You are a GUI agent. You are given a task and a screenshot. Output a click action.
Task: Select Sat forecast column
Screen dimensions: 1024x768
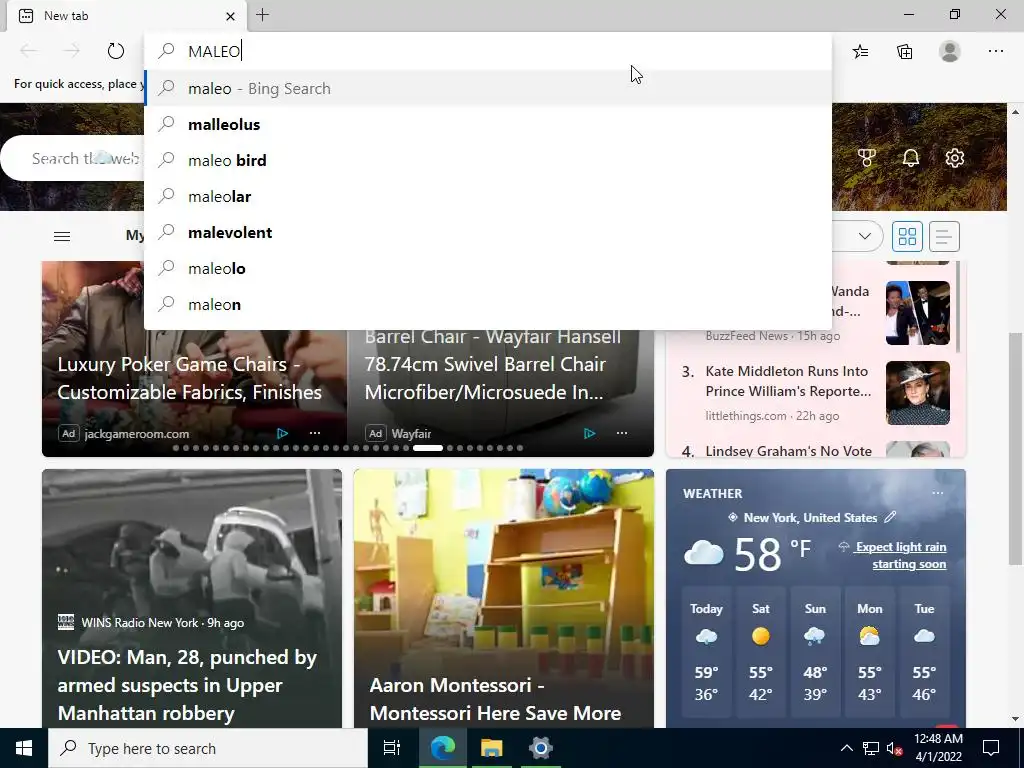pyautogui.click(x=761, y=653)
